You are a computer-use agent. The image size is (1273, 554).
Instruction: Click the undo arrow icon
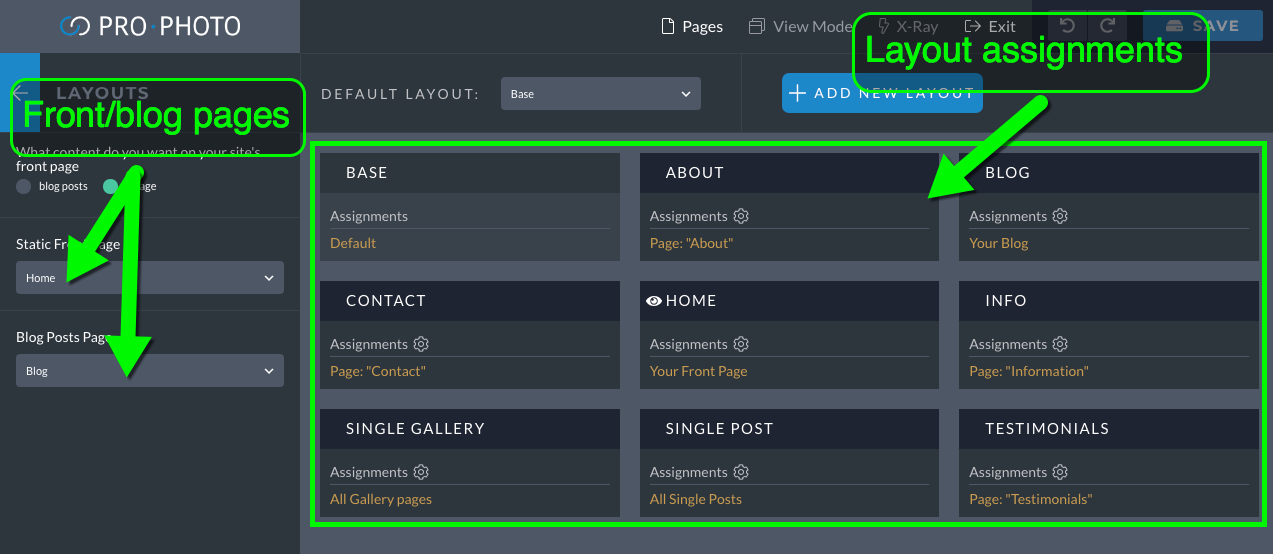point(1067,26)
